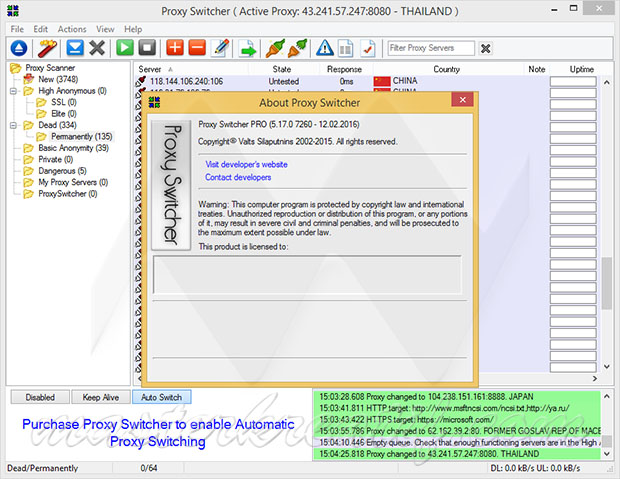620x479 pixels.
Task: Open the magic wand wizard tool
Action: pyautogui.click(x=47, y=48)
